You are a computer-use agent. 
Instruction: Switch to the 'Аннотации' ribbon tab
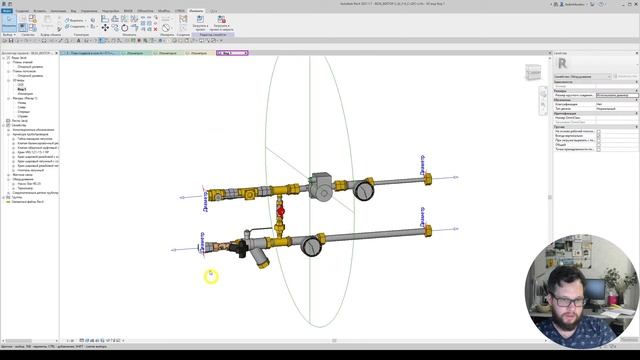(58, 11)
